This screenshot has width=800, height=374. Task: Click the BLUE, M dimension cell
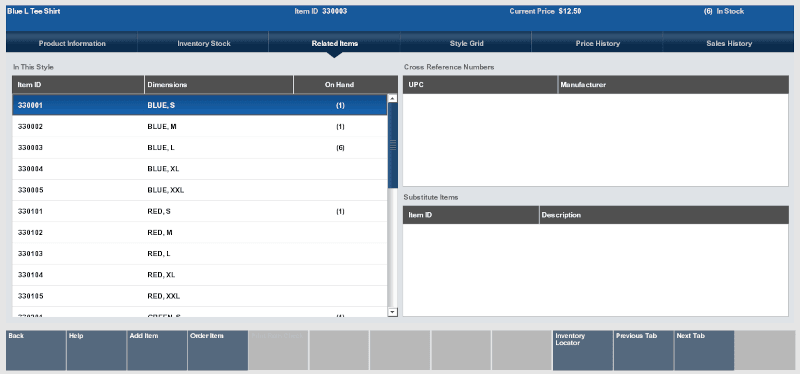point(162,127)
